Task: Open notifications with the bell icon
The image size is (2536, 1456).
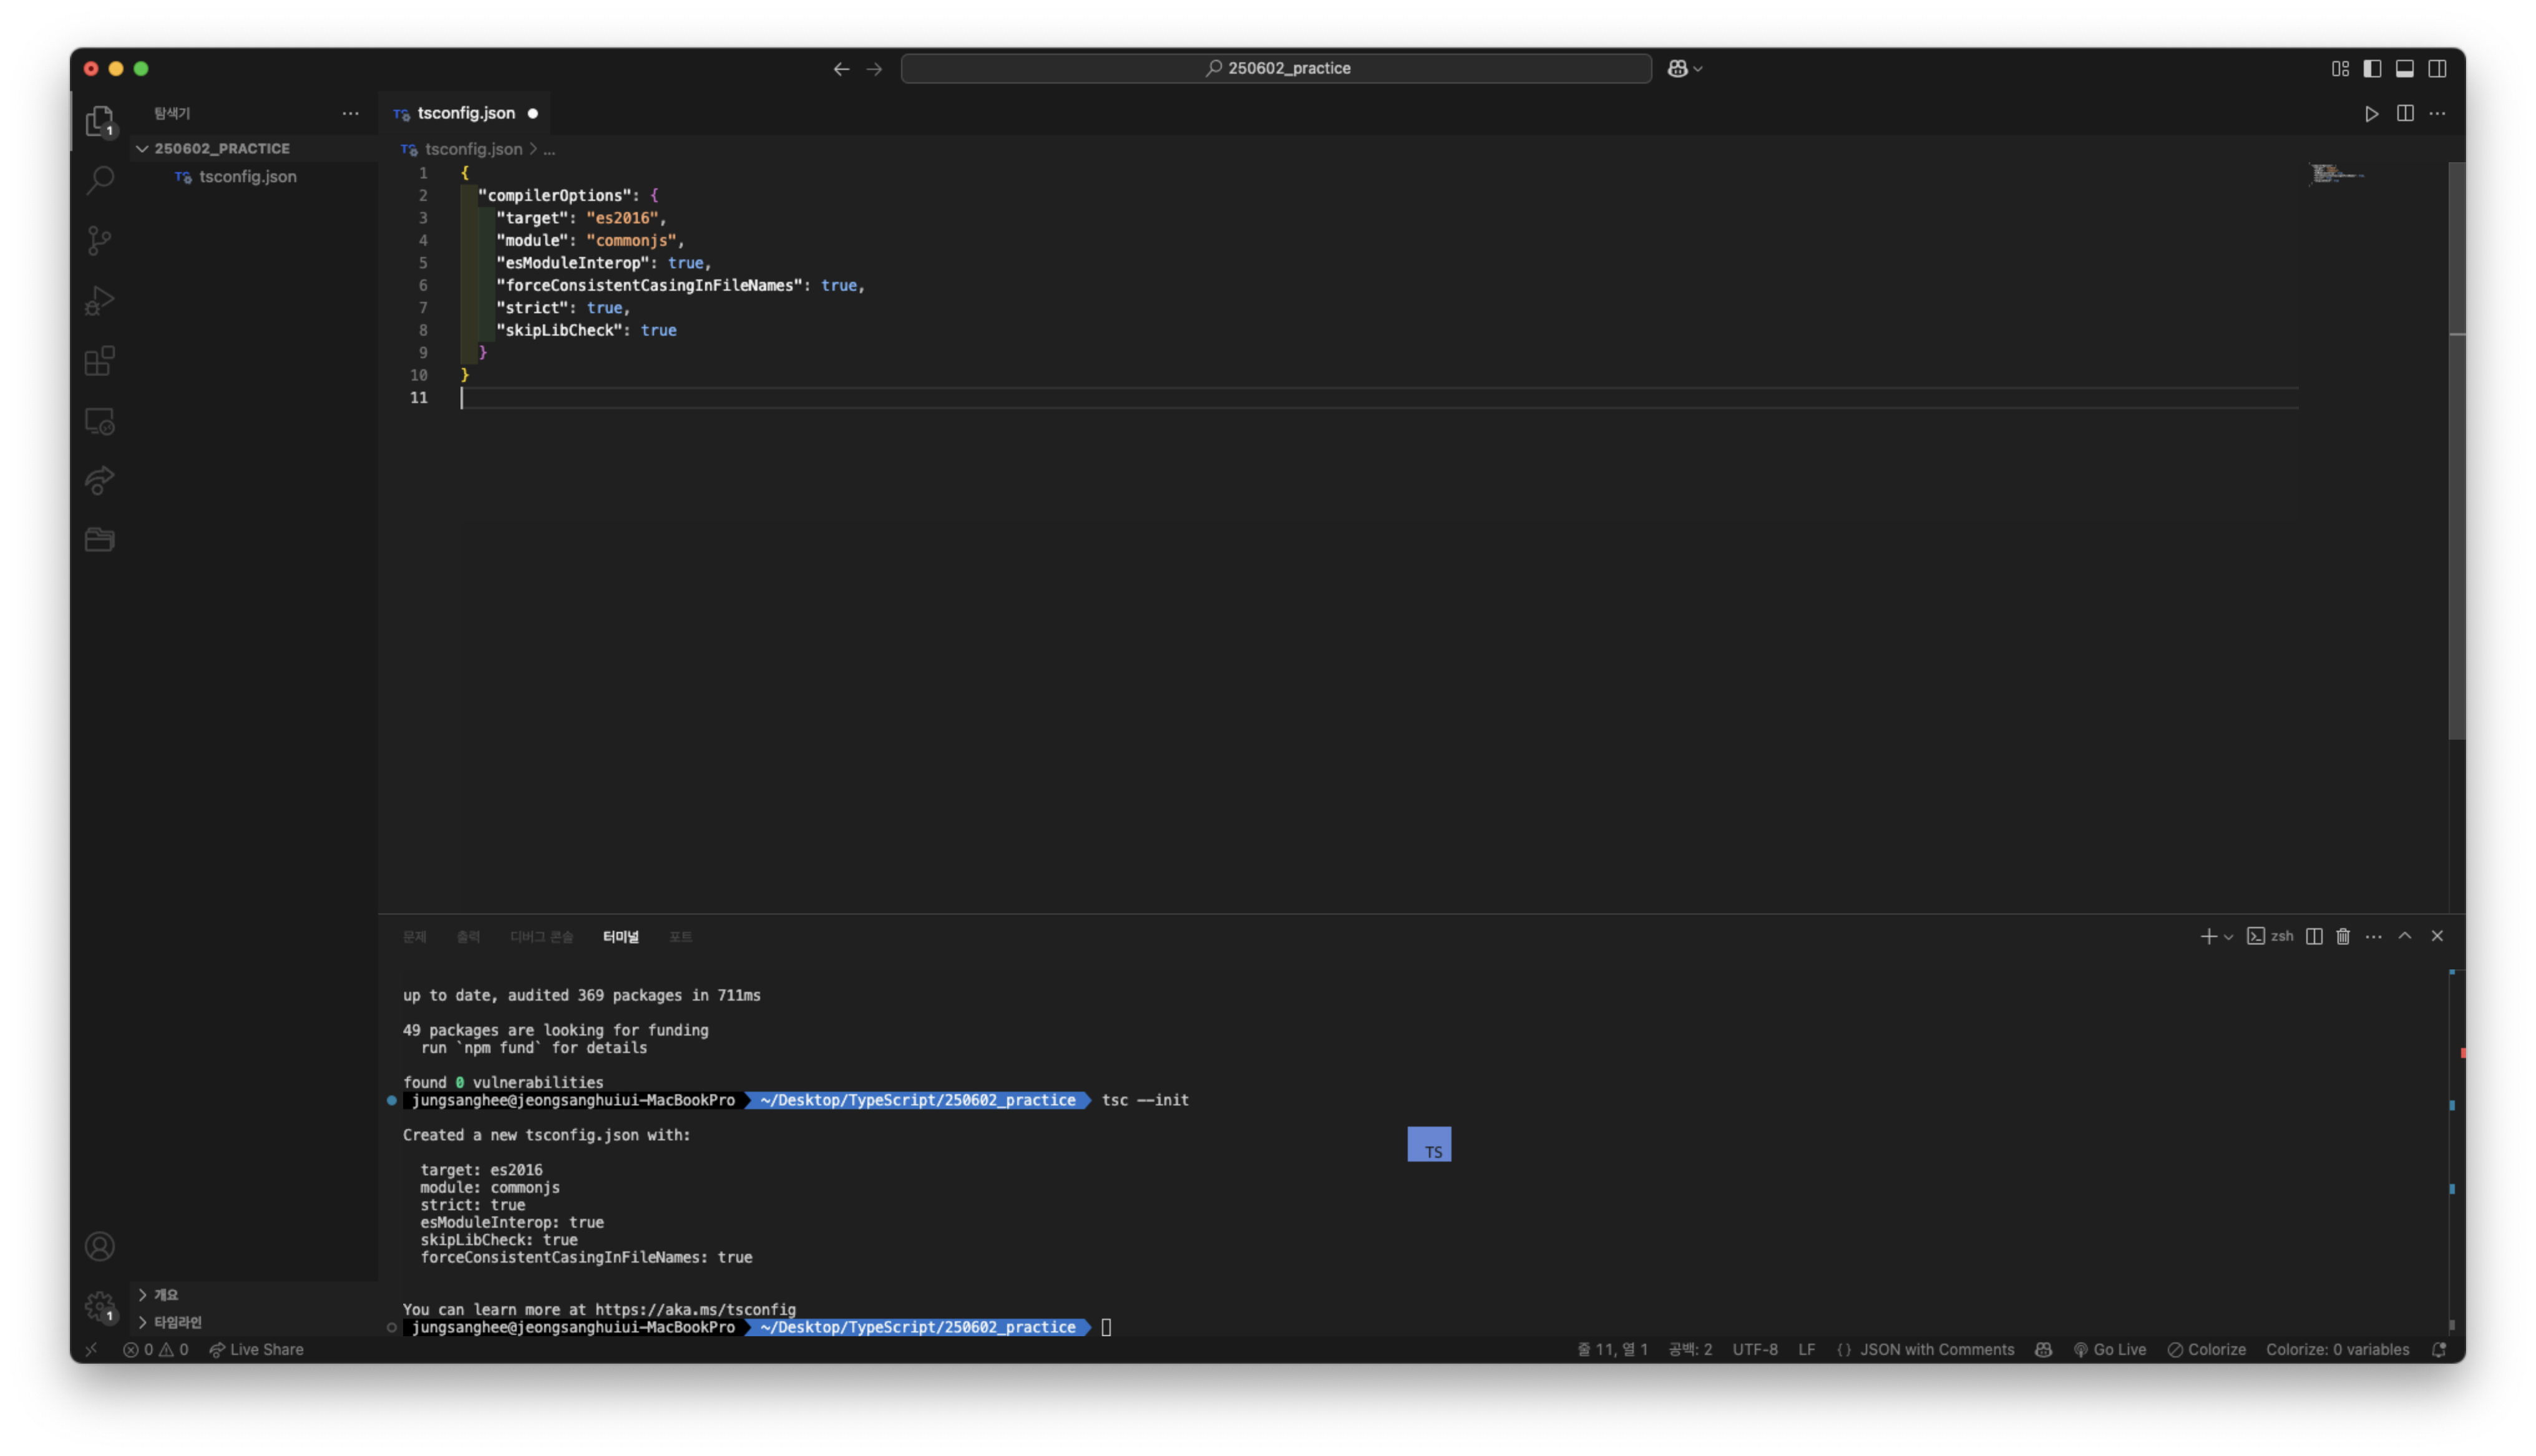Action: pyautogui.click(x=2439, y=1349)
